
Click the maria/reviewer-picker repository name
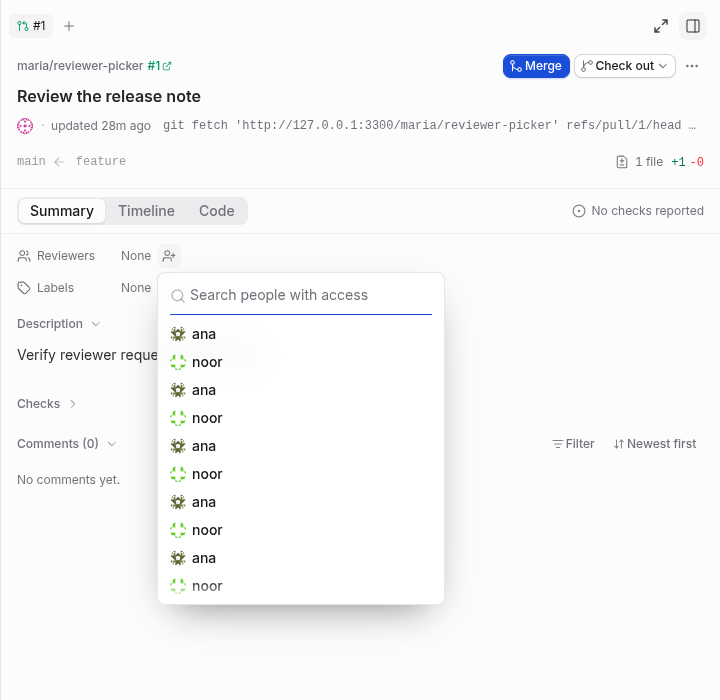[x=80, y=66]
